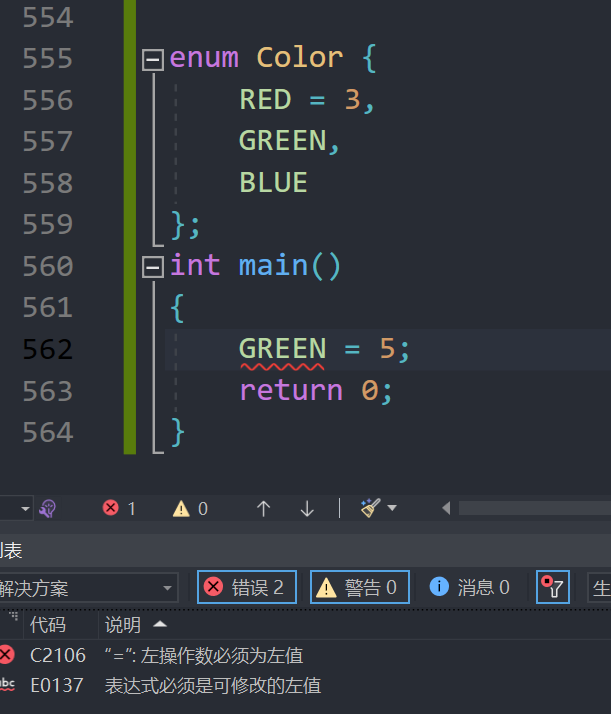The image size is (611, 714).
Task: Open the code health indicator brain icon
Action: 48,508
